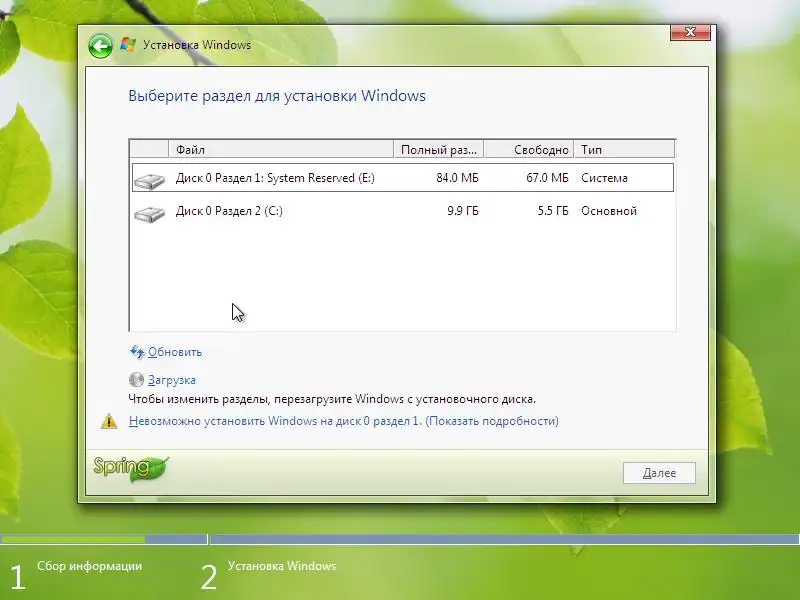Select row Диск 0 Раздел 2 (C:)
800x600 pixels.
click(403, 211)
